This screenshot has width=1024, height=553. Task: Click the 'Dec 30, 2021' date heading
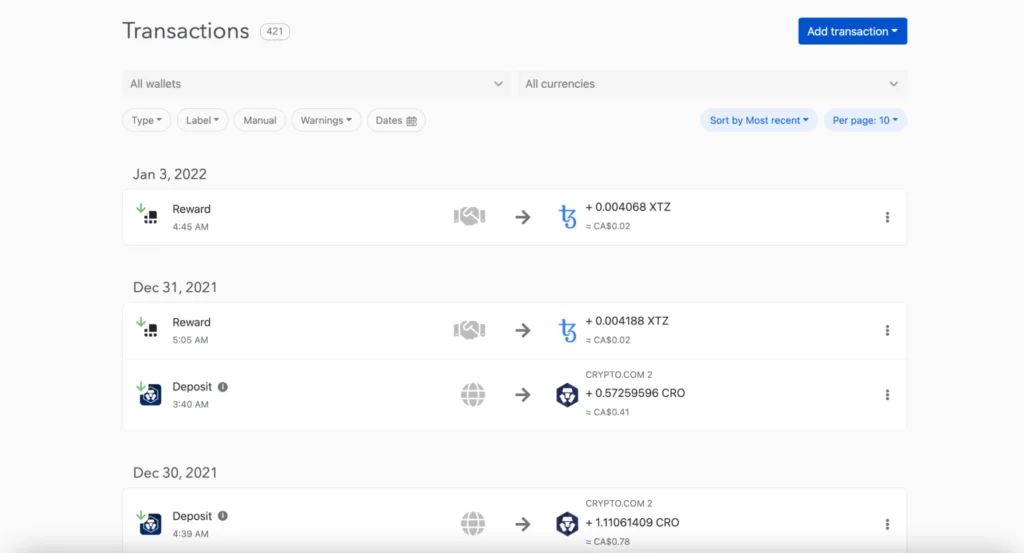(x=175, y=473)
